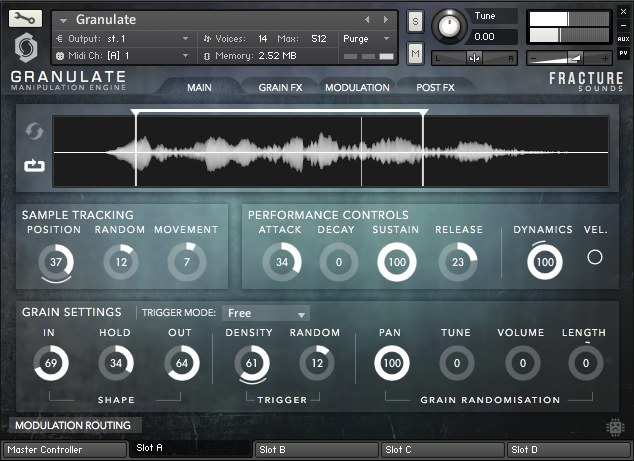Click the Tune value 0.00 field

point(494,37)
